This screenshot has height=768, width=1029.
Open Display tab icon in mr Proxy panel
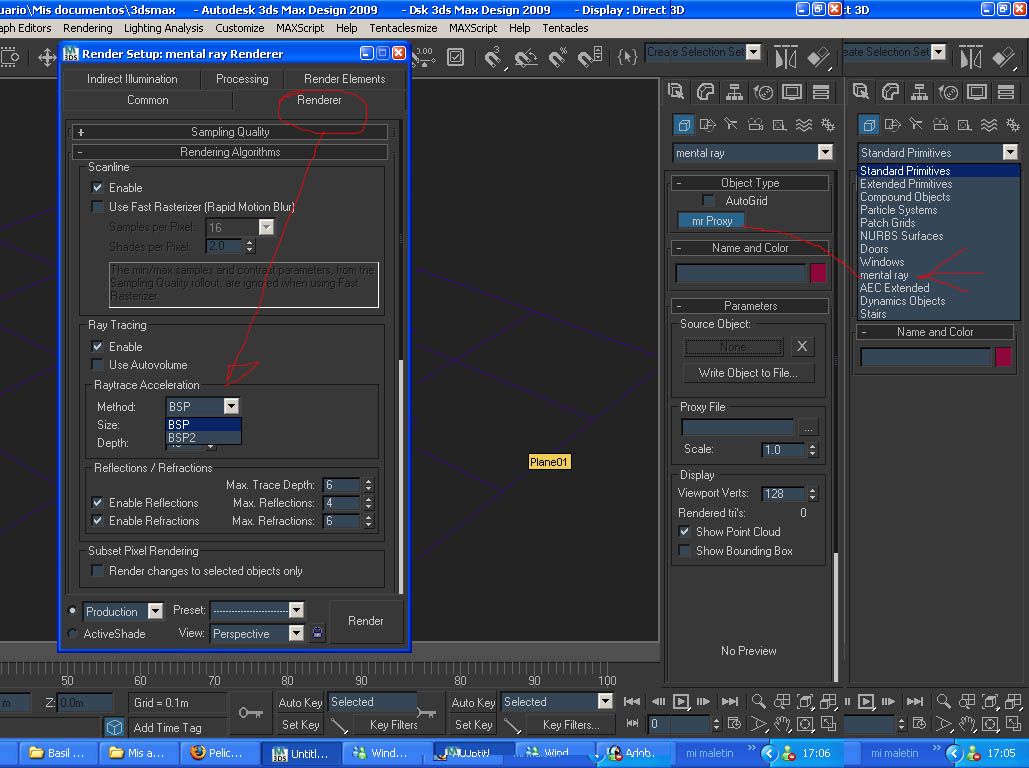tap(792, 92)
